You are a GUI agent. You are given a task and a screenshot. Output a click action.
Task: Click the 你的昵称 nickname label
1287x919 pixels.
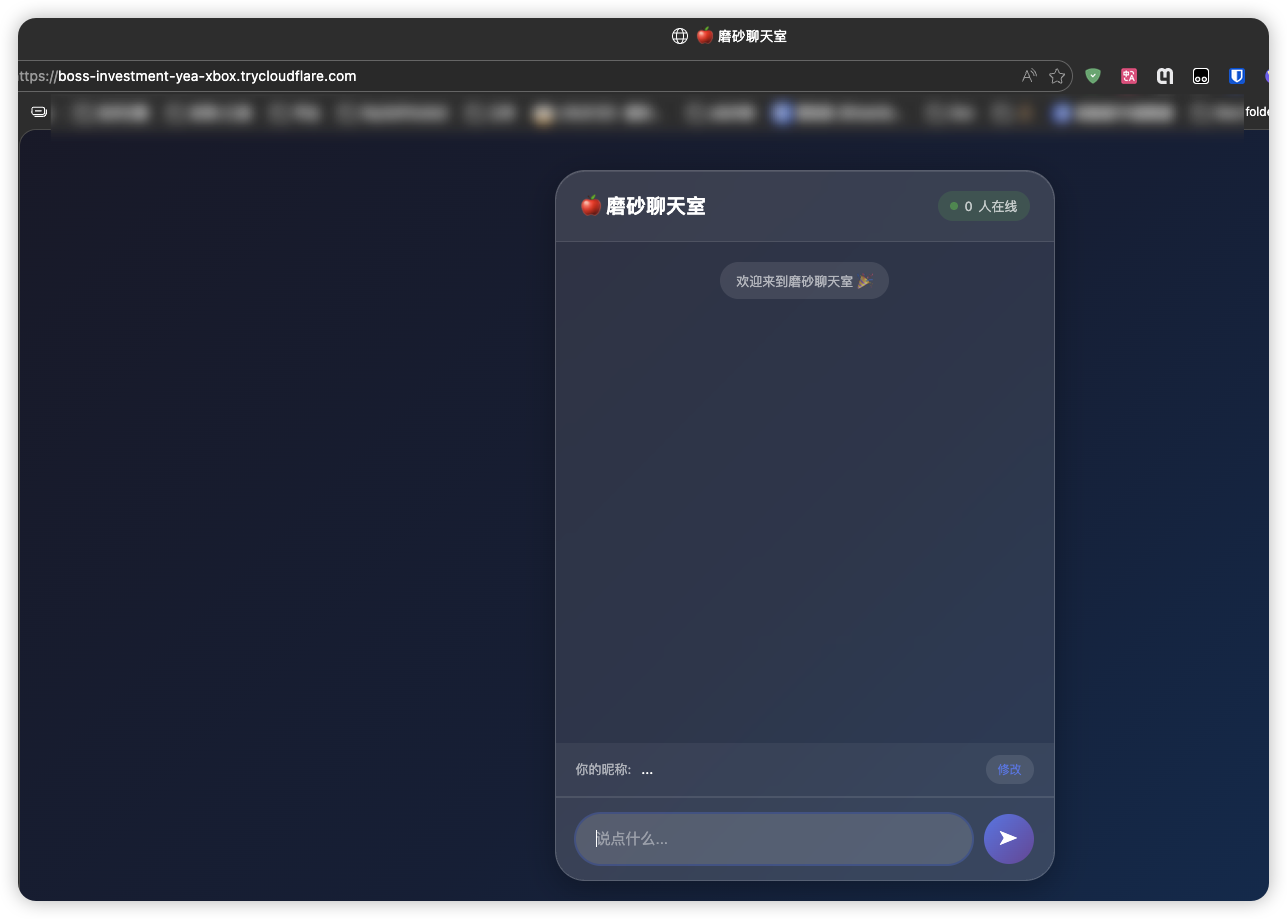[603, 770]
